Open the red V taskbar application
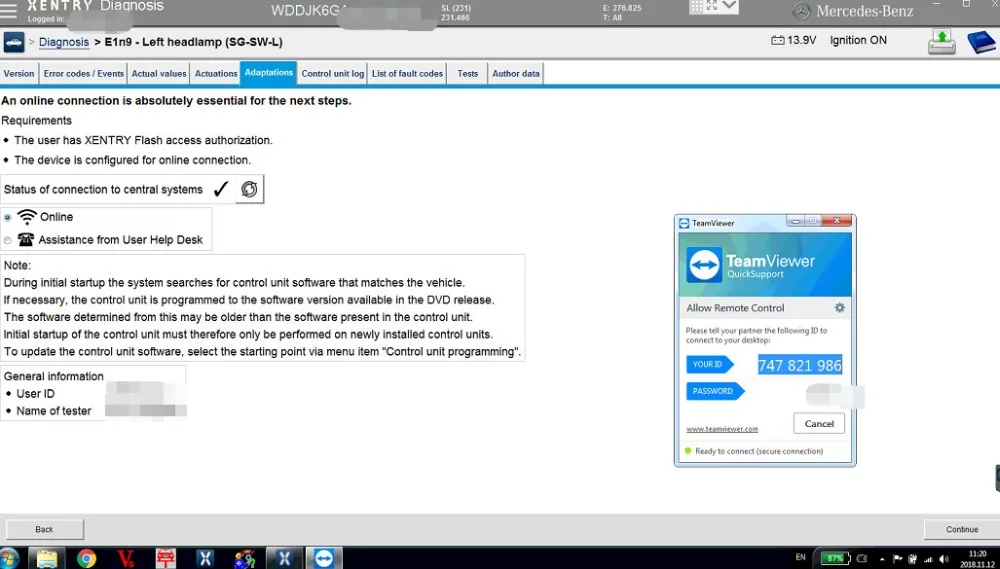 tap(126, 559)
